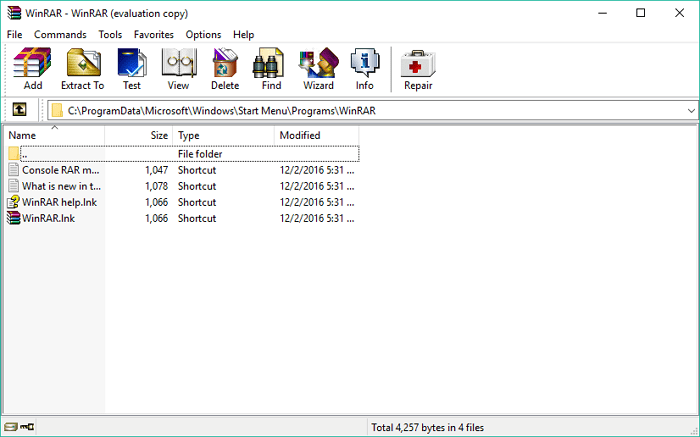Click the Add archive toolbar icon
700x437 pixels.
click(33, 69)
